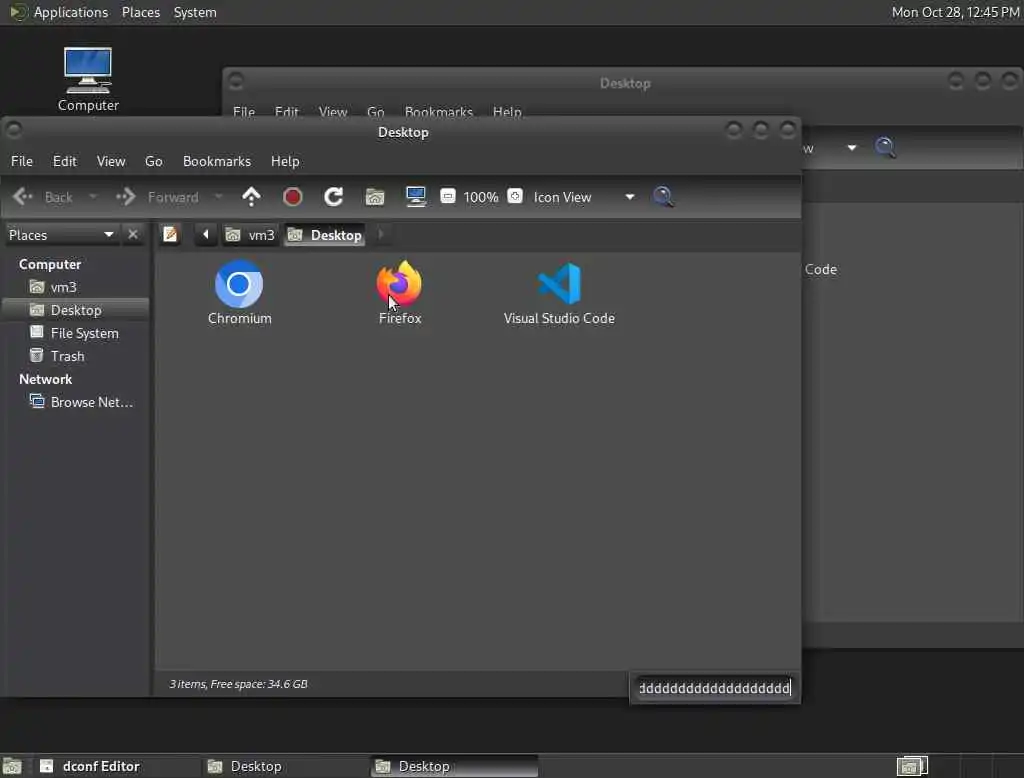
Task: Open the Edit menu
Action: click(65, 161)
